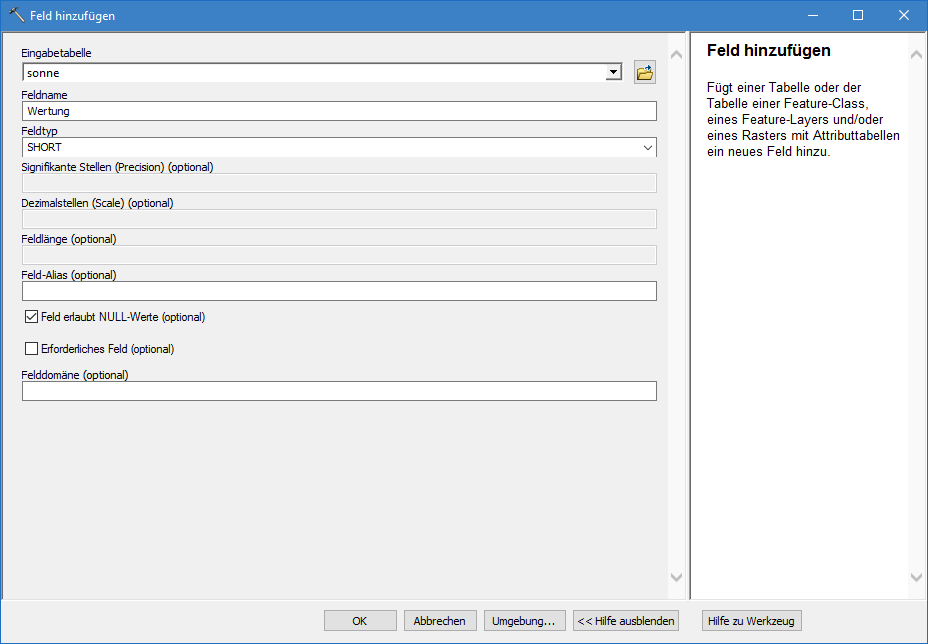Click into the Feldname input field

339,111
